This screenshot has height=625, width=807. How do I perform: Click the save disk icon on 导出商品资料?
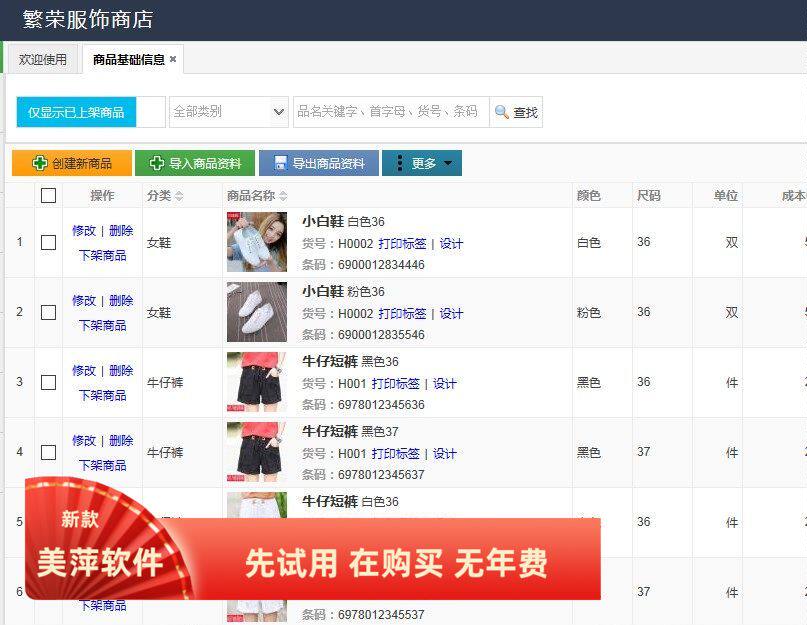click(280, 163)
